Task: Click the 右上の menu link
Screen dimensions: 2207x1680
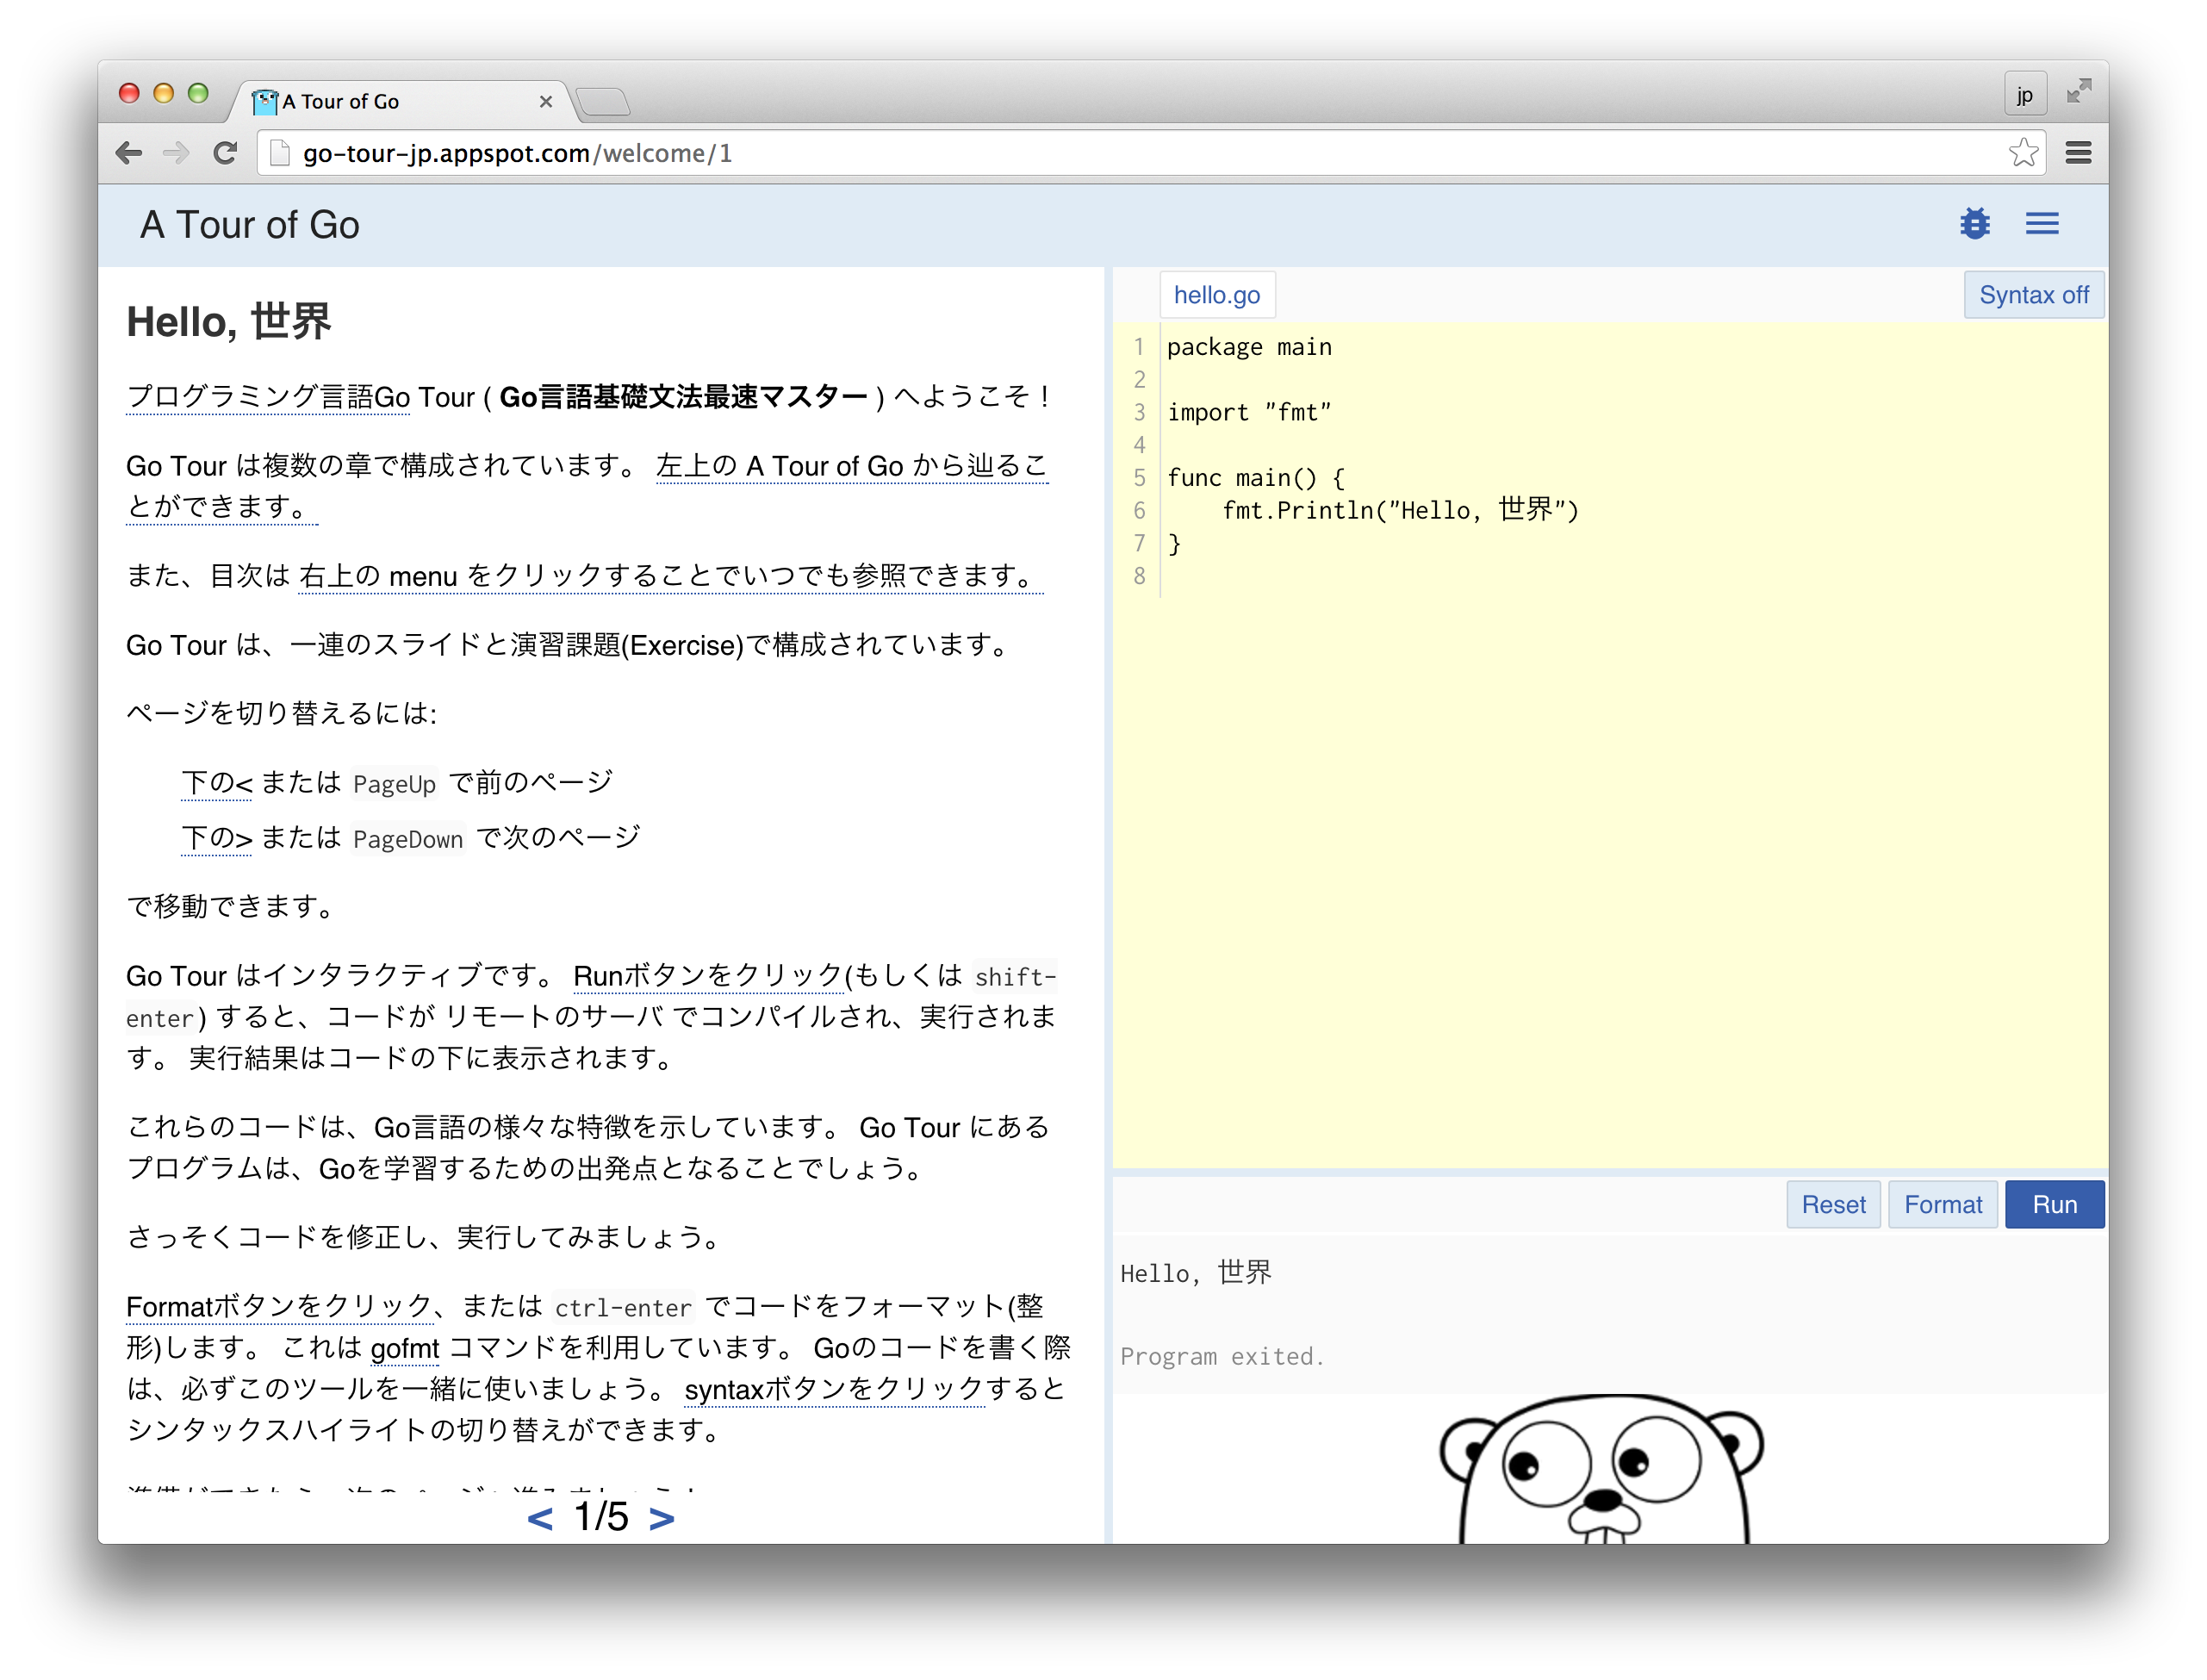Action: coord(670,576)
